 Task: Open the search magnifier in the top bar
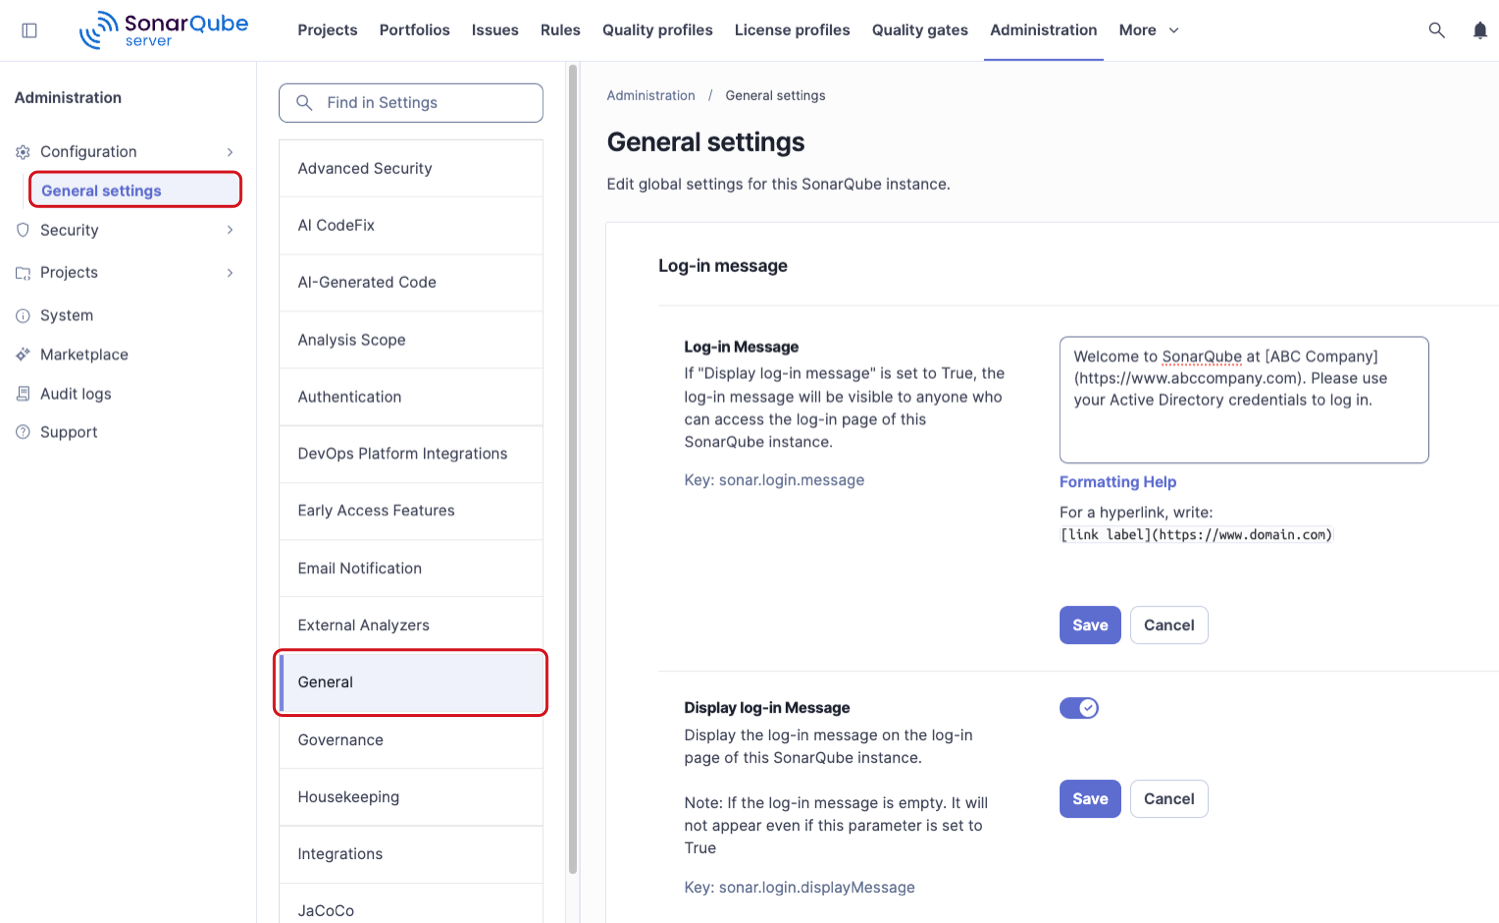(1436, 30)
